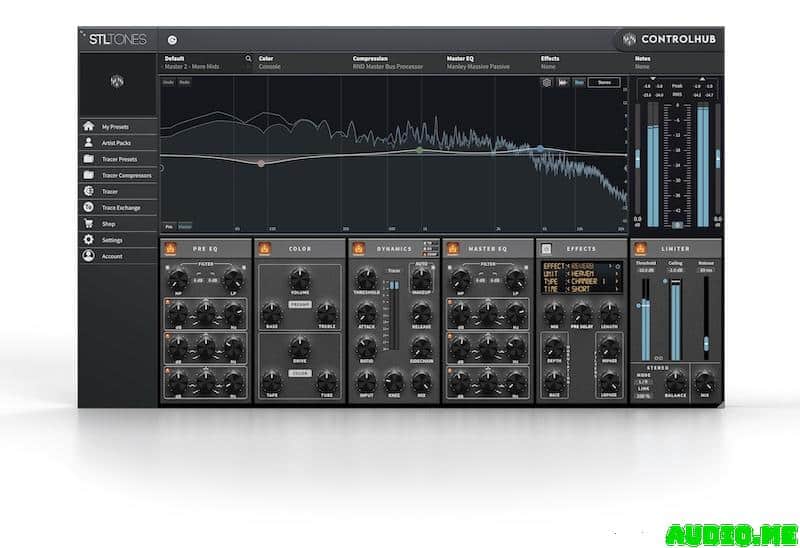Toggle the Pre EQ power button

coord(170,248)
